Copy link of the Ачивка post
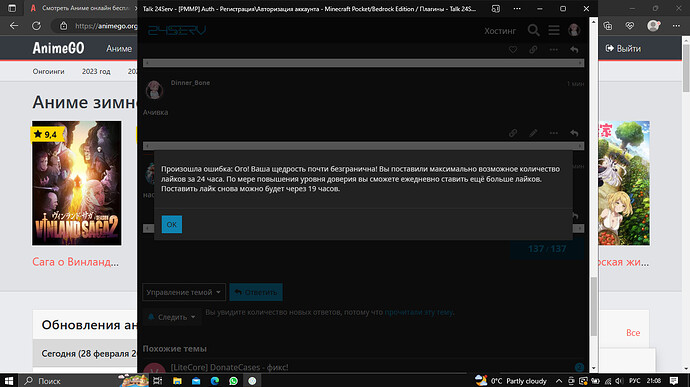690x387 pixels. click(x=513, y=133)
